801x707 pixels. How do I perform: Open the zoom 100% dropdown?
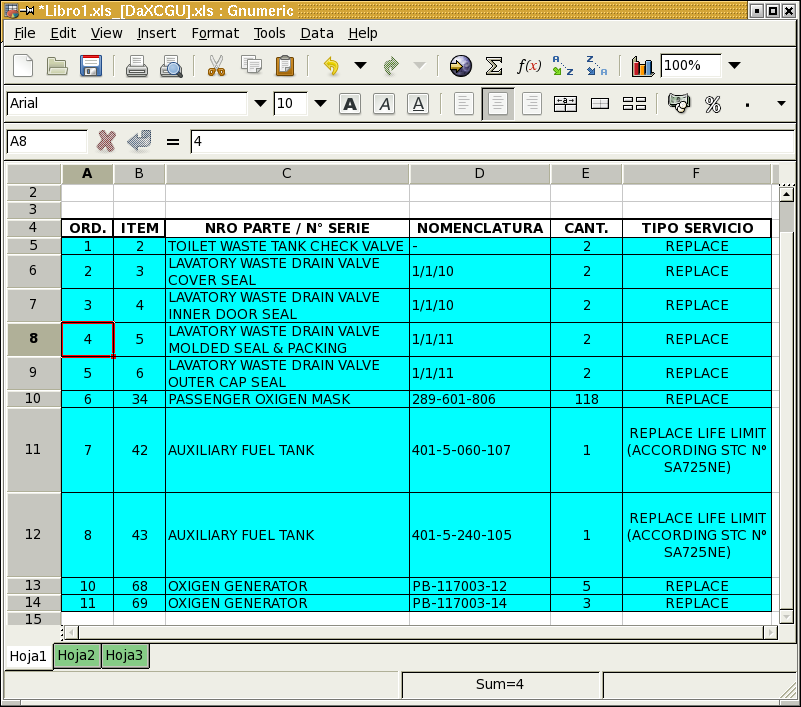pyautogui.click(x=735, y=66)
